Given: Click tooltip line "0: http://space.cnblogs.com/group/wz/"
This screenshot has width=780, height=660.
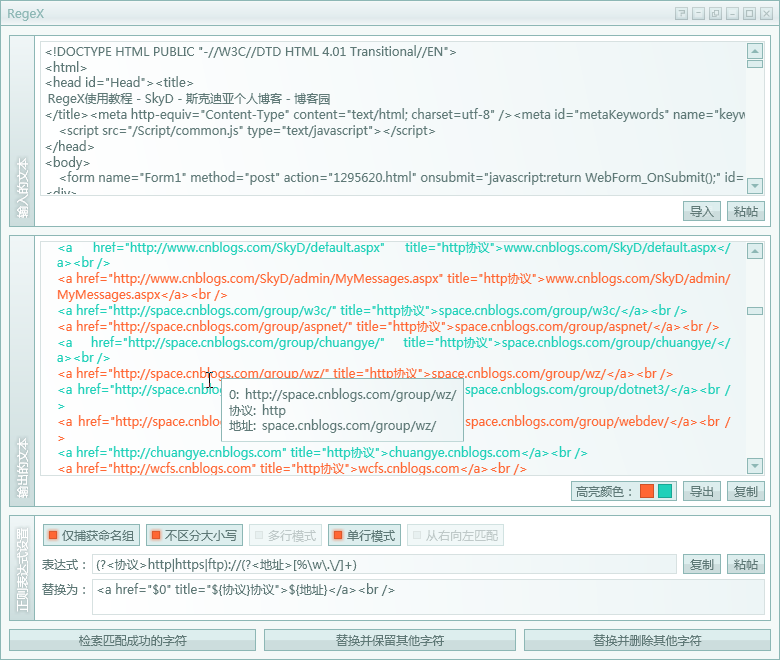Looking at the screenshot, I should pos(342,394).
